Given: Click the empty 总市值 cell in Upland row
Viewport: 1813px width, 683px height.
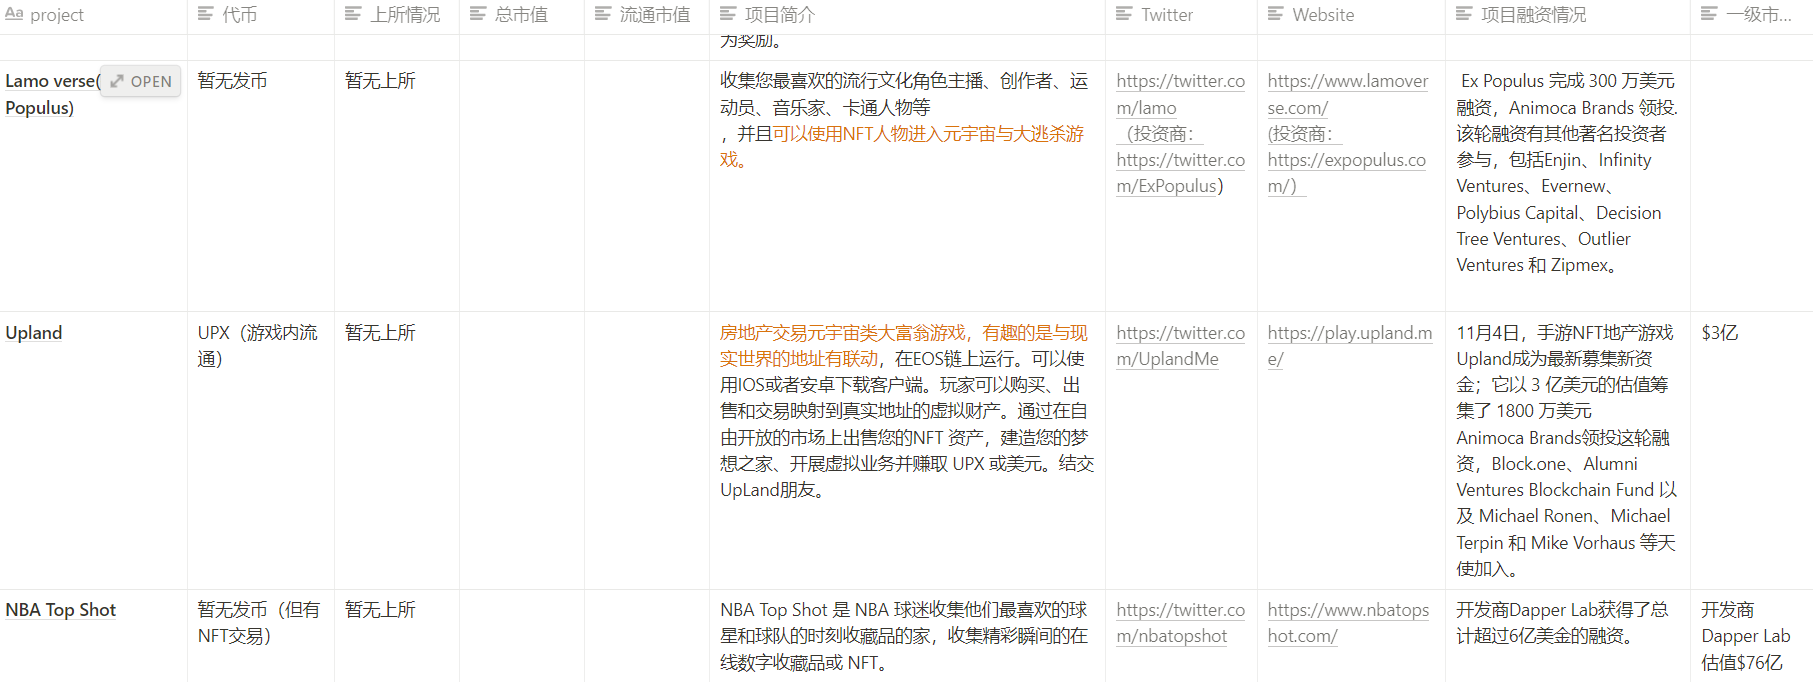Looking at the screenshot, I should (x=522, y=450).
